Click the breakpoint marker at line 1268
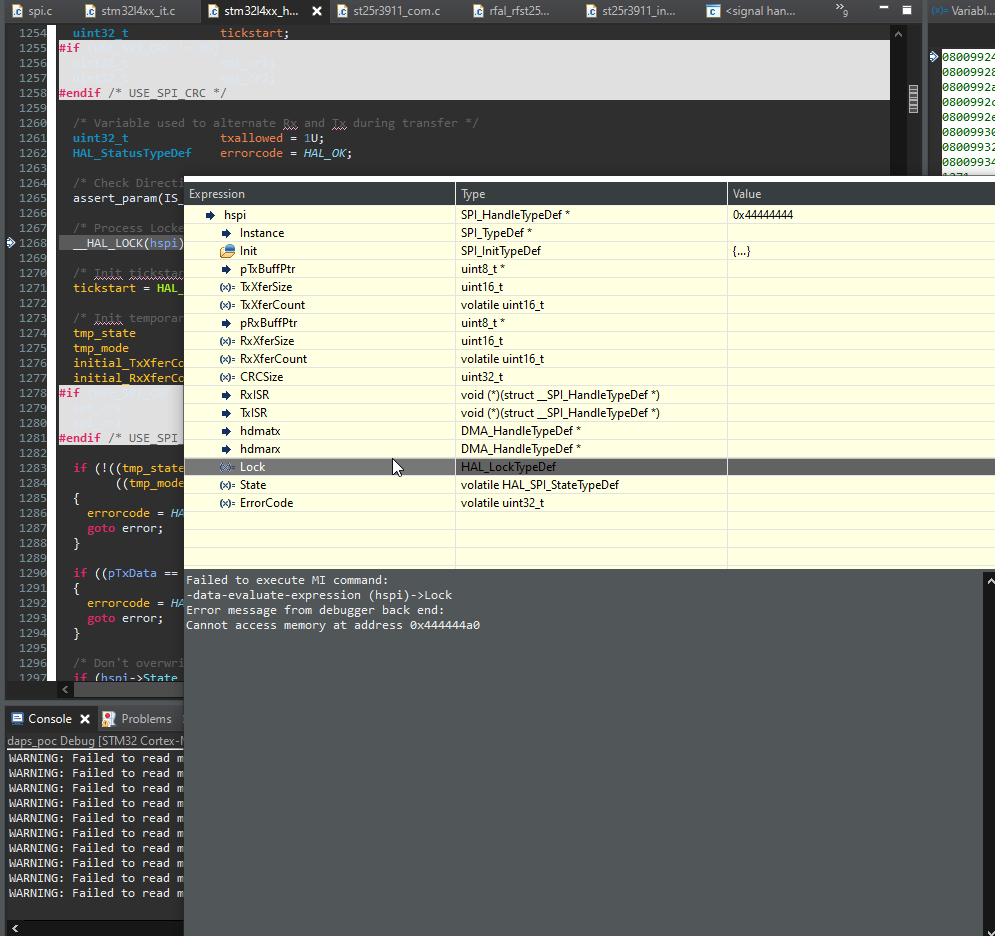995x936 pixels. (10, 243)
